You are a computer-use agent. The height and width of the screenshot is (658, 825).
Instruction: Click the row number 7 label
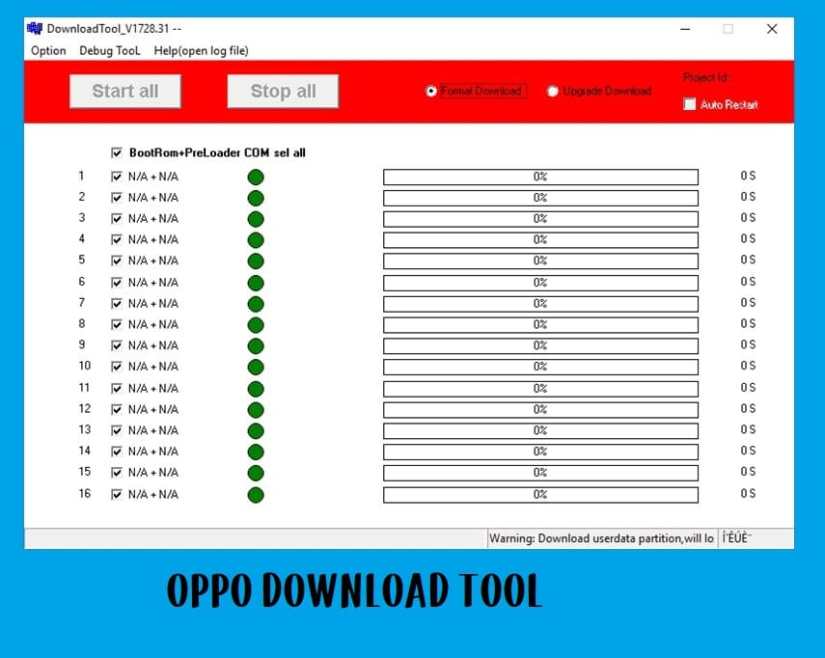[x=82, y=303]
